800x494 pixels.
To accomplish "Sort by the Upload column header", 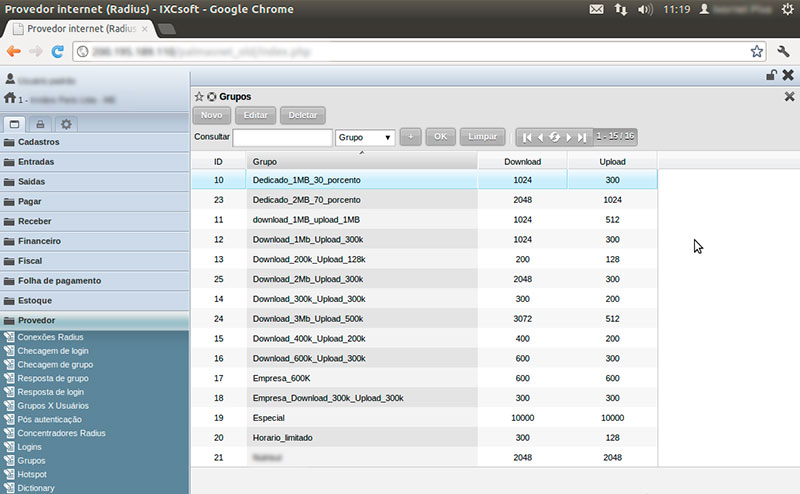I will (x=612, y=161).
